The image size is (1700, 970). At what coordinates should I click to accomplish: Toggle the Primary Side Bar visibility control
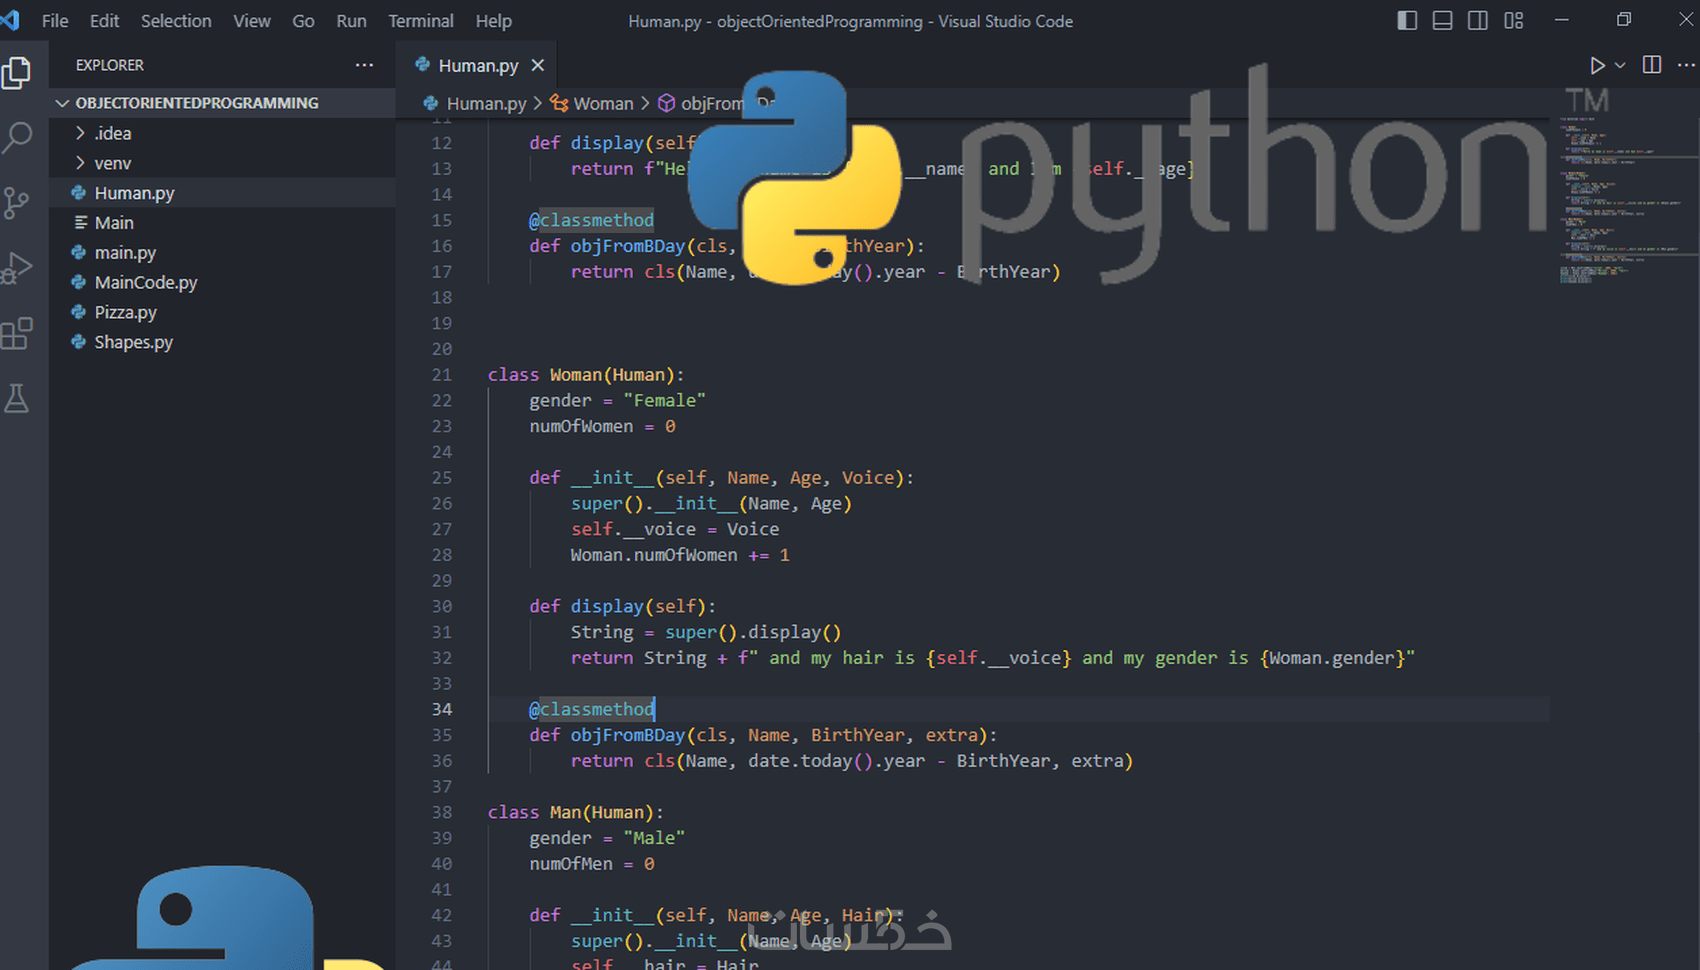pyautogui.click(x=1407, y=20)
